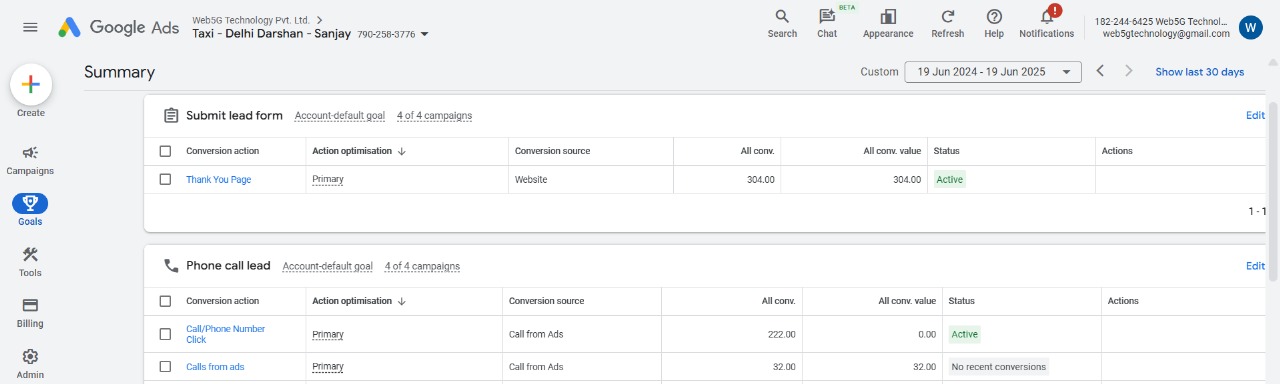Go to previous date period arrow
The height and width of the screenshot is (384, 1280).
[1100, 71]
